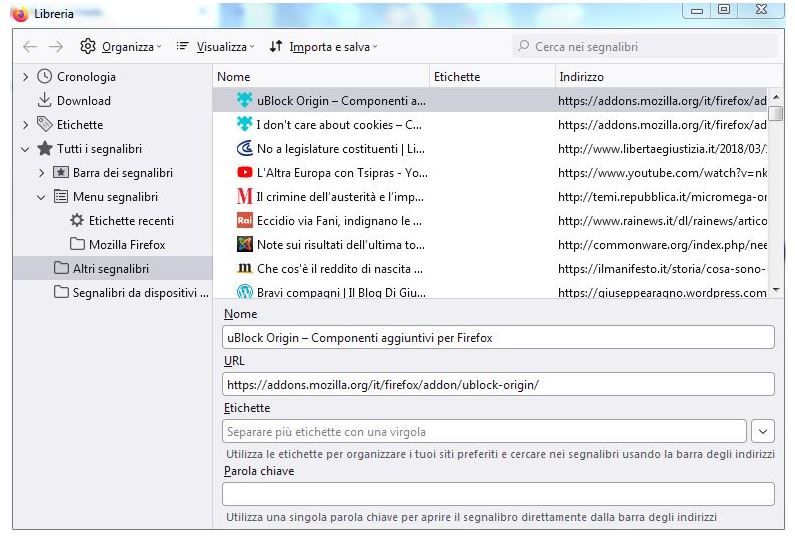The width and height of the screenshot is (795, 539).
Task: Sort by the Indirizzo column header
Action: pyautogui.click(x=669, y=77)
